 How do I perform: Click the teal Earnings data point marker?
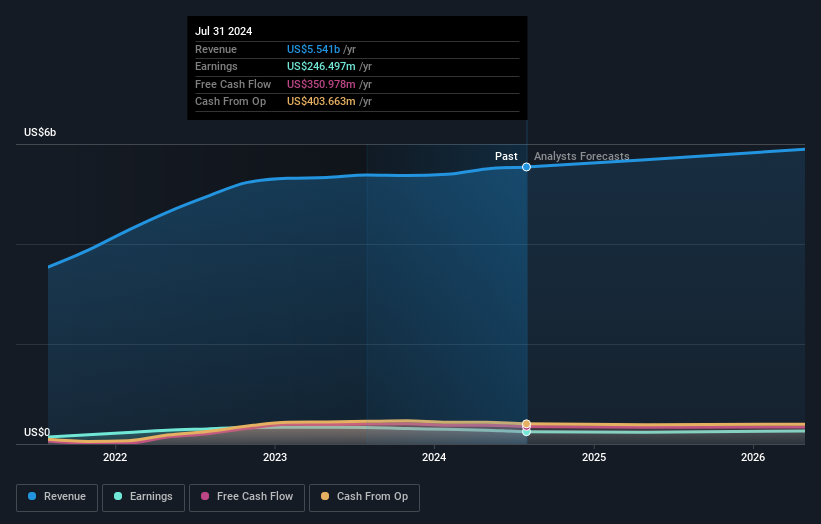(x=526, y=432)
